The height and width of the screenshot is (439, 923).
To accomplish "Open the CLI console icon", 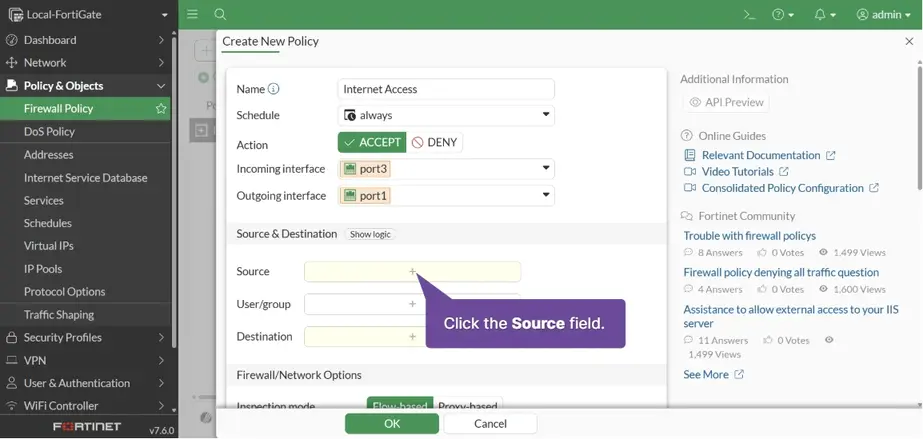I will [749, 15].
